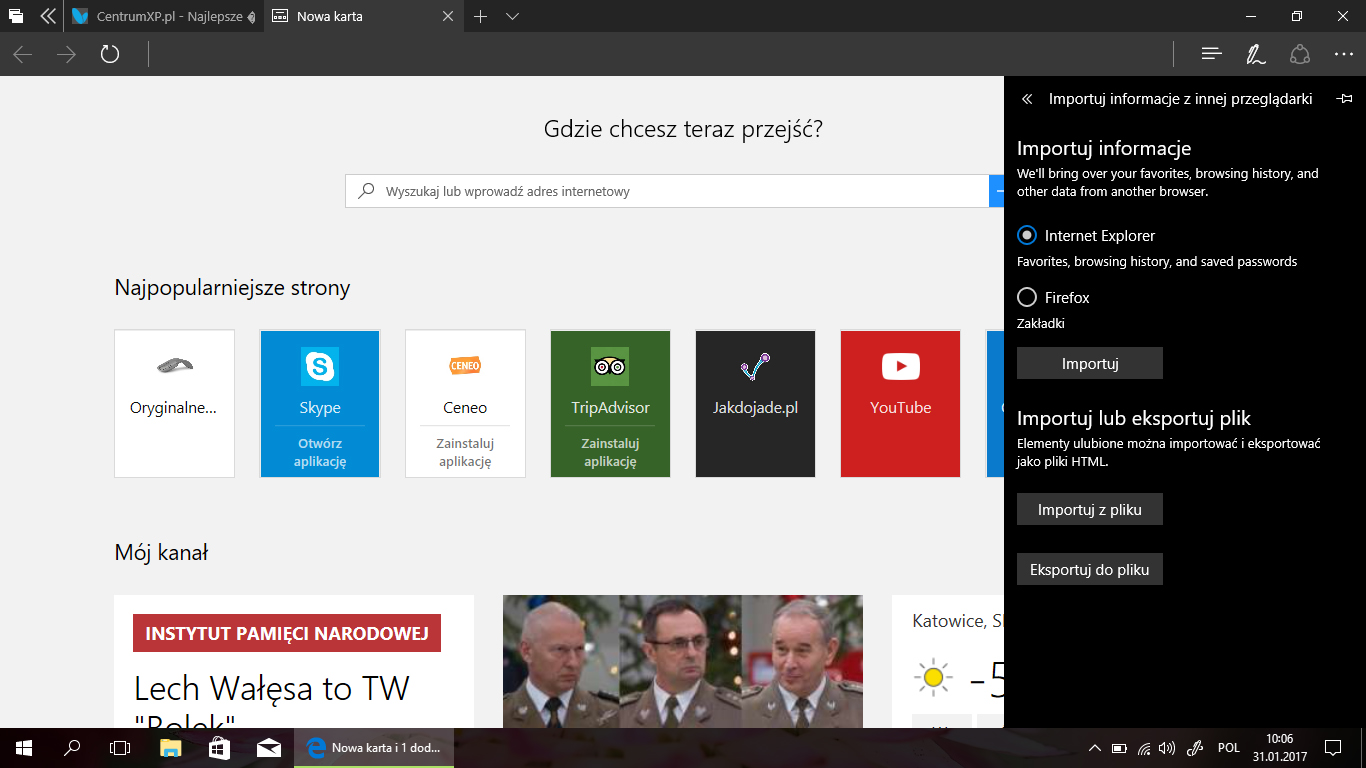Refresh the current page
The width and height of the screenshot is (1366, 768).
pos(110,54)
